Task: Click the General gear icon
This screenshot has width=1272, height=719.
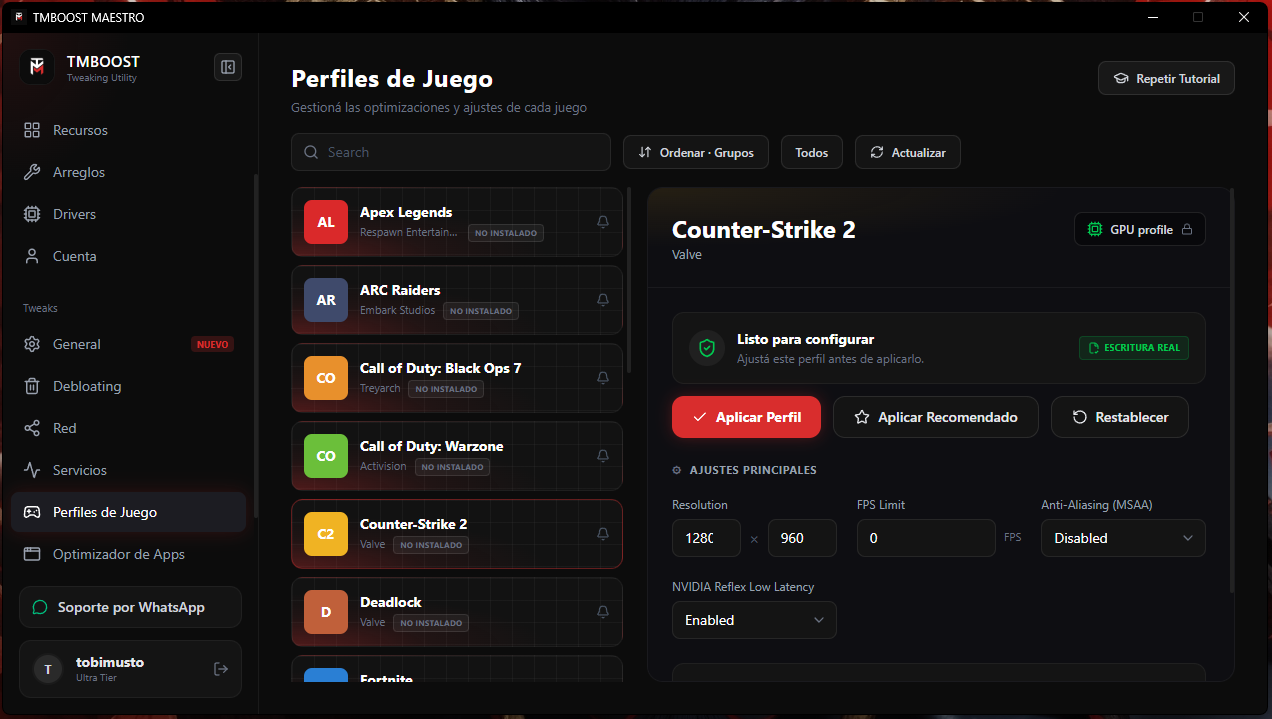Action: coord(32,344)
